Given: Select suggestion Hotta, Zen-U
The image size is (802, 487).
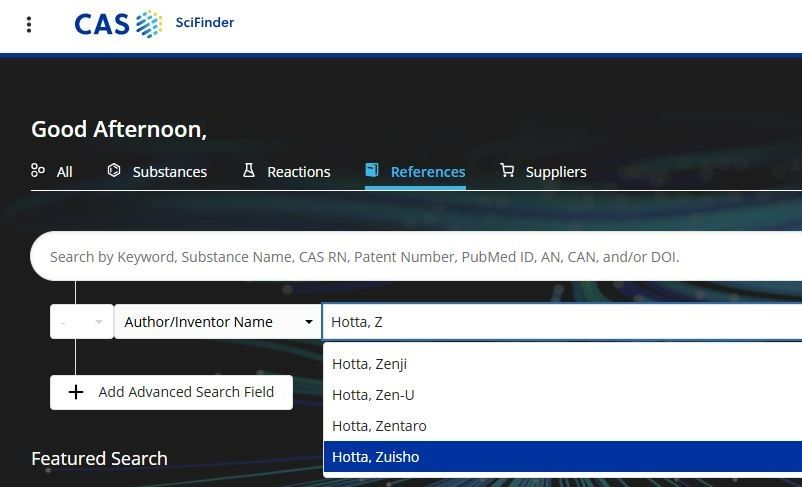Looking at the screenshot, I should click(x=563, y=395).
